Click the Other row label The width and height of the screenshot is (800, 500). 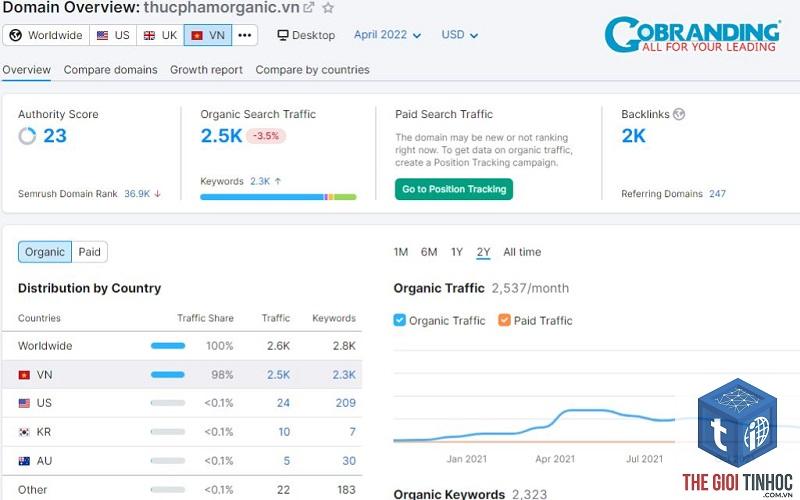(32, 490)
